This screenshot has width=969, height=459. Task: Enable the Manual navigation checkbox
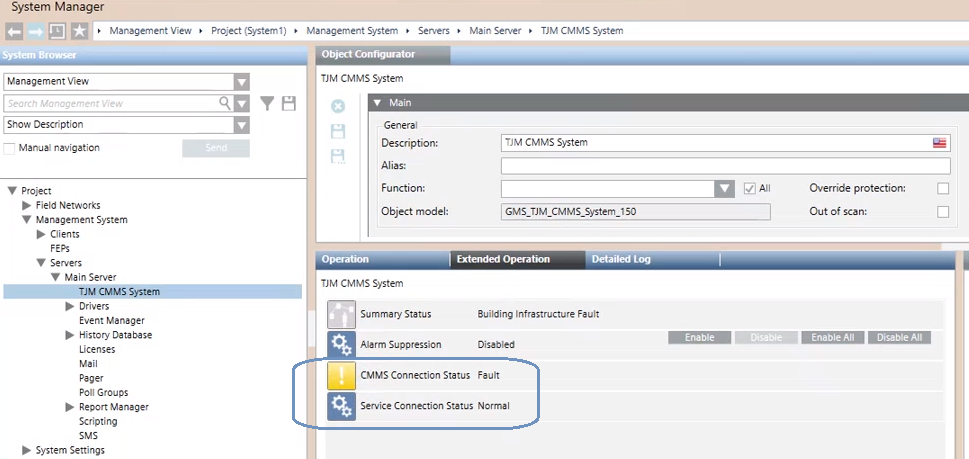tap(10, 148)
